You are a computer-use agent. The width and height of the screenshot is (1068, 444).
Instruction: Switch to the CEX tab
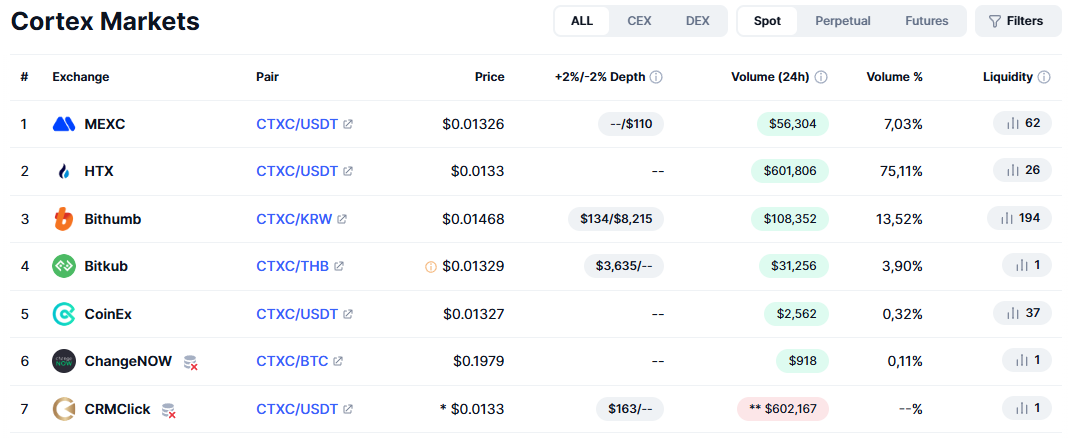(x=639, y=21)
